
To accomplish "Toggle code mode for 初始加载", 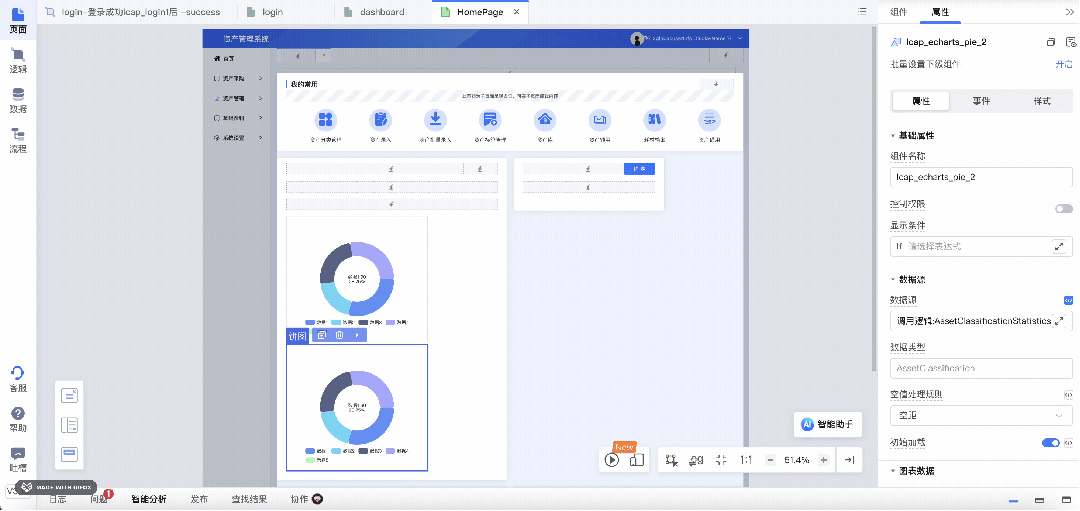I will (1068, 442).
